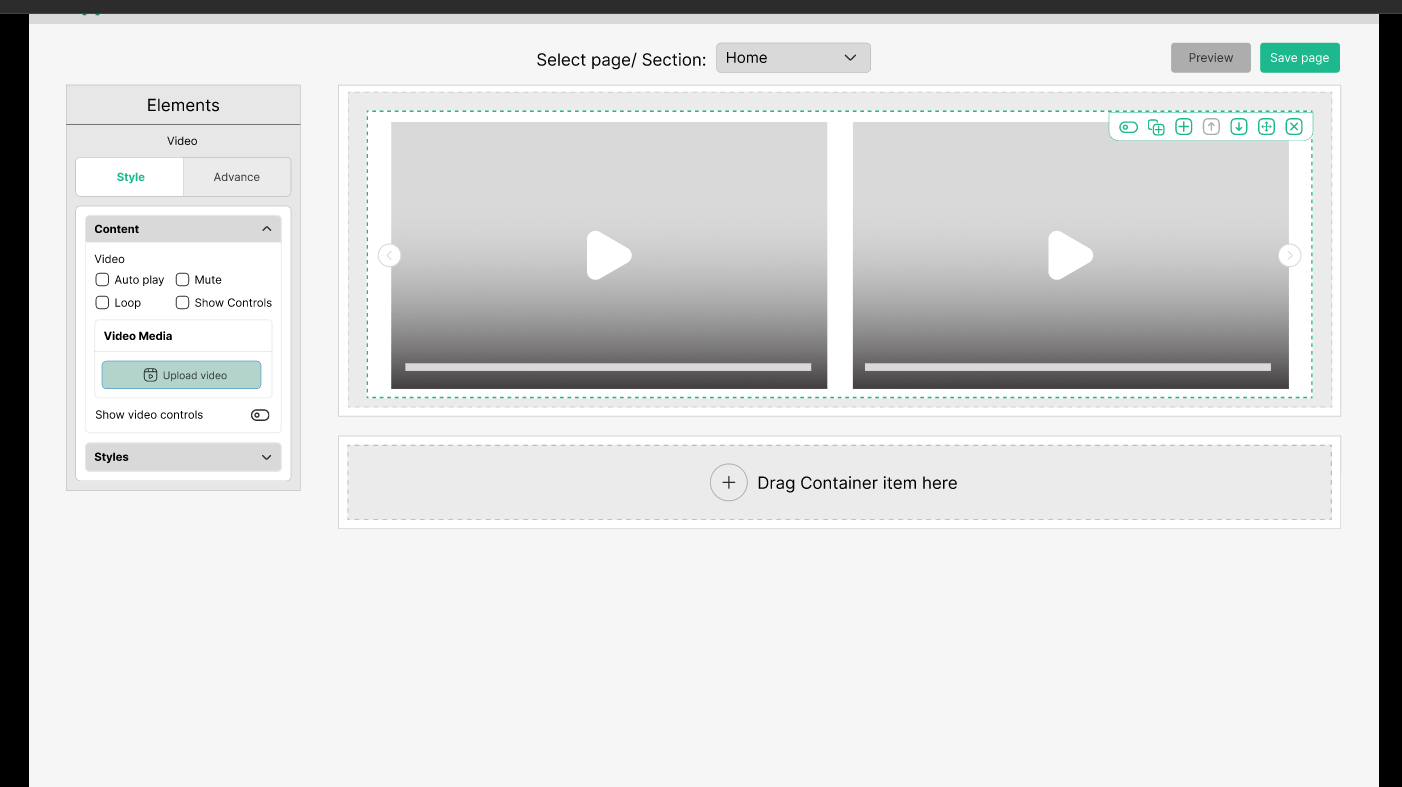Enable the Mute checkbox
This screenshot has height=787, width=1402.
pos(182,280)
